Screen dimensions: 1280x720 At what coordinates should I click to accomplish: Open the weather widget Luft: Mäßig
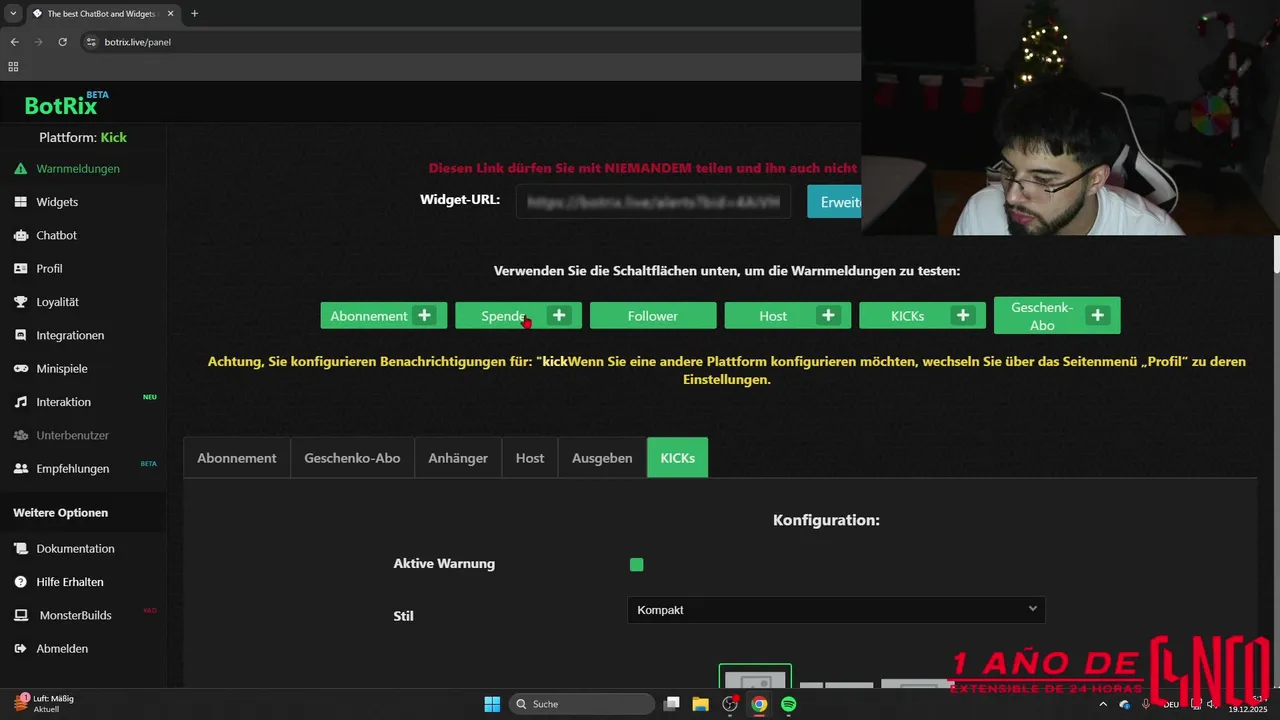pyautogui.click(x=44, y=703)
